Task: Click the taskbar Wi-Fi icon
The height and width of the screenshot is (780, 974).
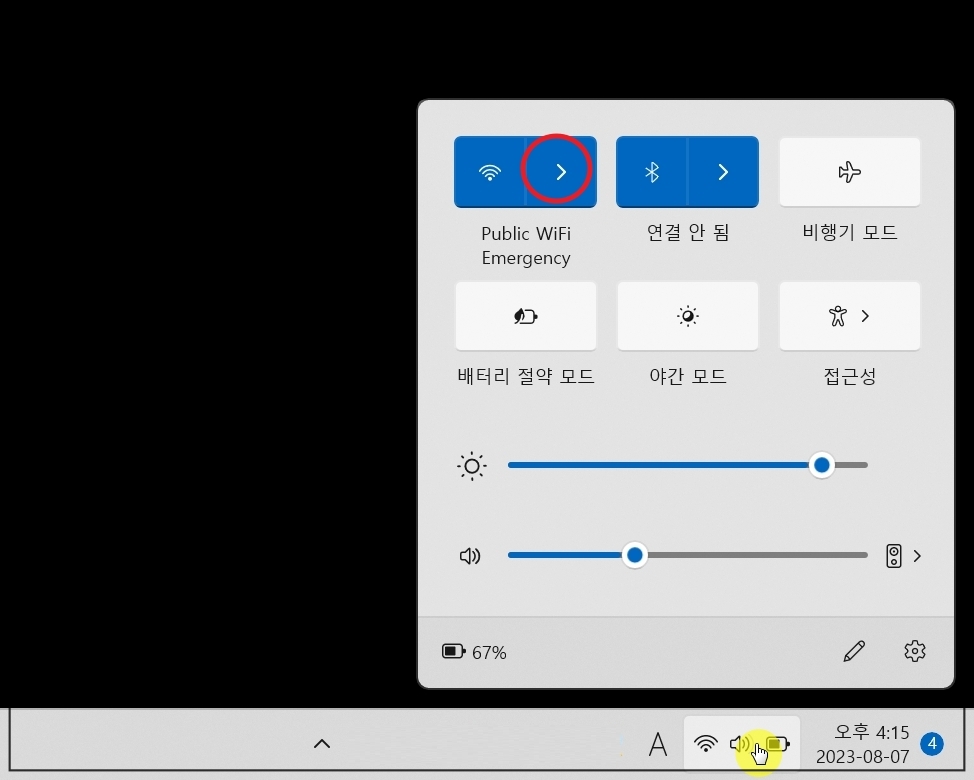Action: pyautogui.click(x=706, y=743)
